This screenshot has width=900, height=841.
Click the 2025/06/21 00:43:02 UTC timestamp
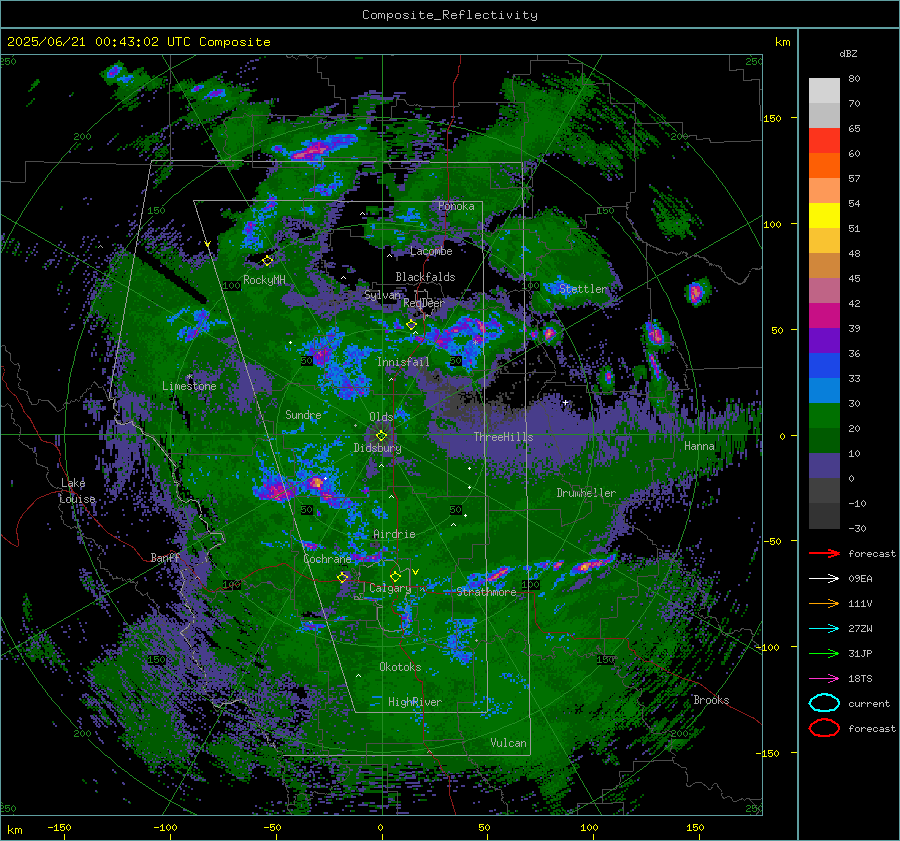tap(139, 42)
